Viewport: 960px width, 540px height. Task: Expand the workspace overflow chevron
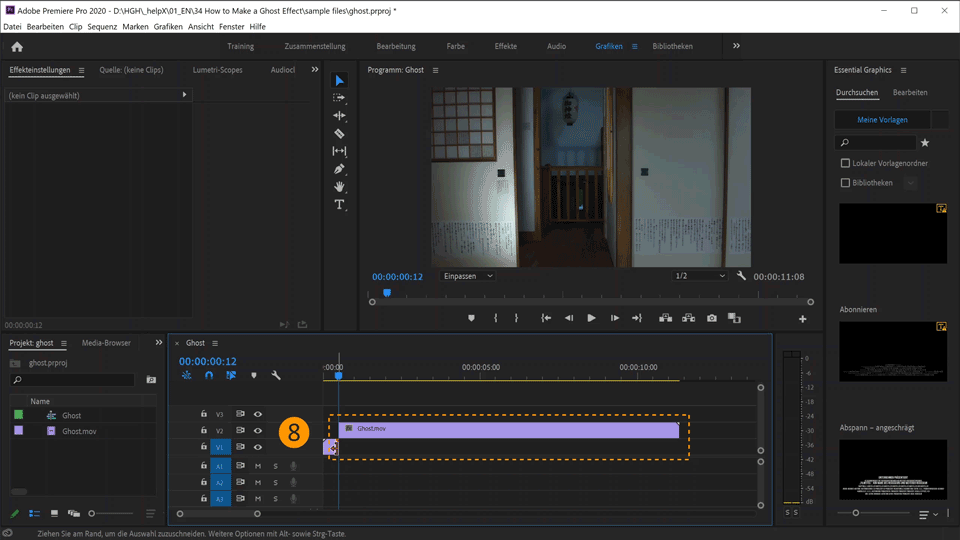[x=737, y=46]
